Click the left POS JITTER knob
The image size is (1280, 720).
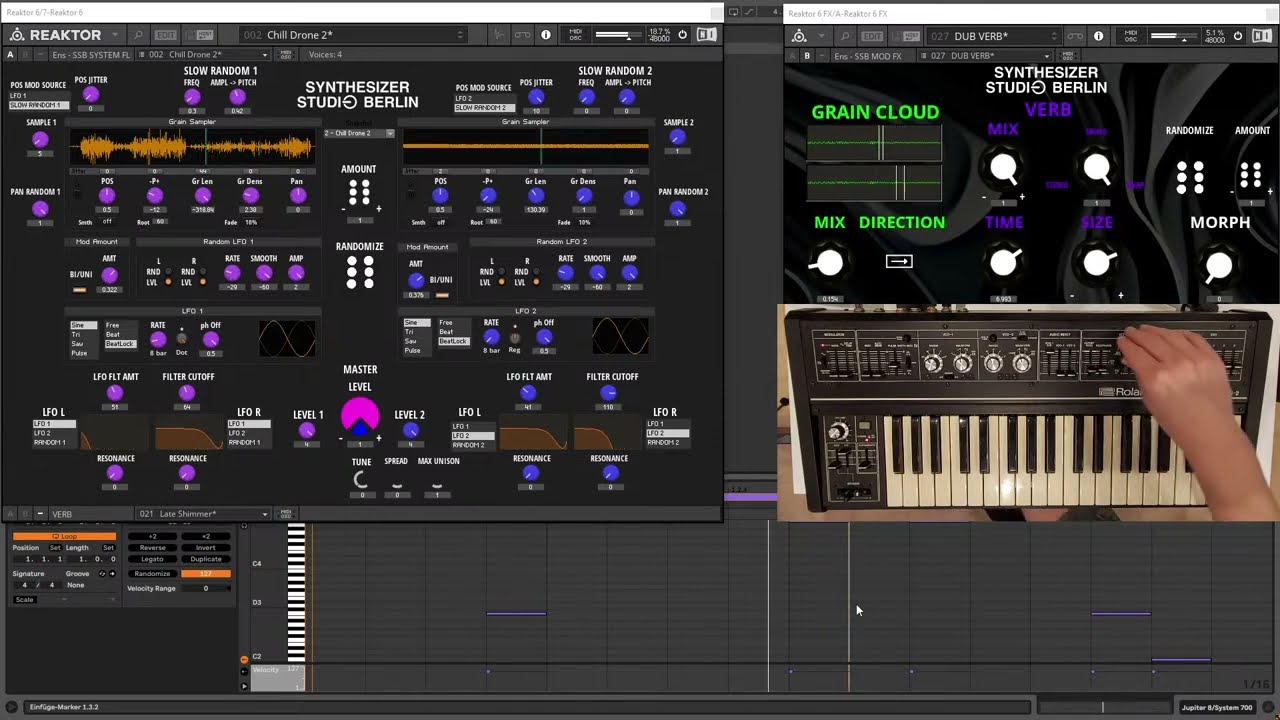click(x=91, y=95)
